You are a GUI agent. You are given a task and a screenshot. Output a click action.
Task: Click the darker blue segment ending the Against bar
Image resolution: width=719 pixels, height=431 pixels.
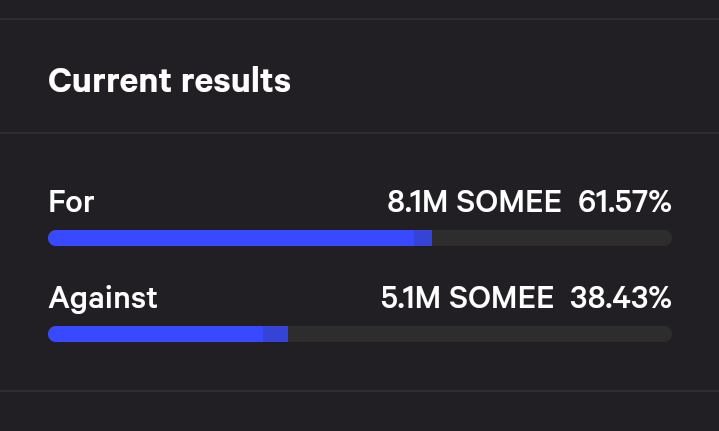tap(276, 334)
